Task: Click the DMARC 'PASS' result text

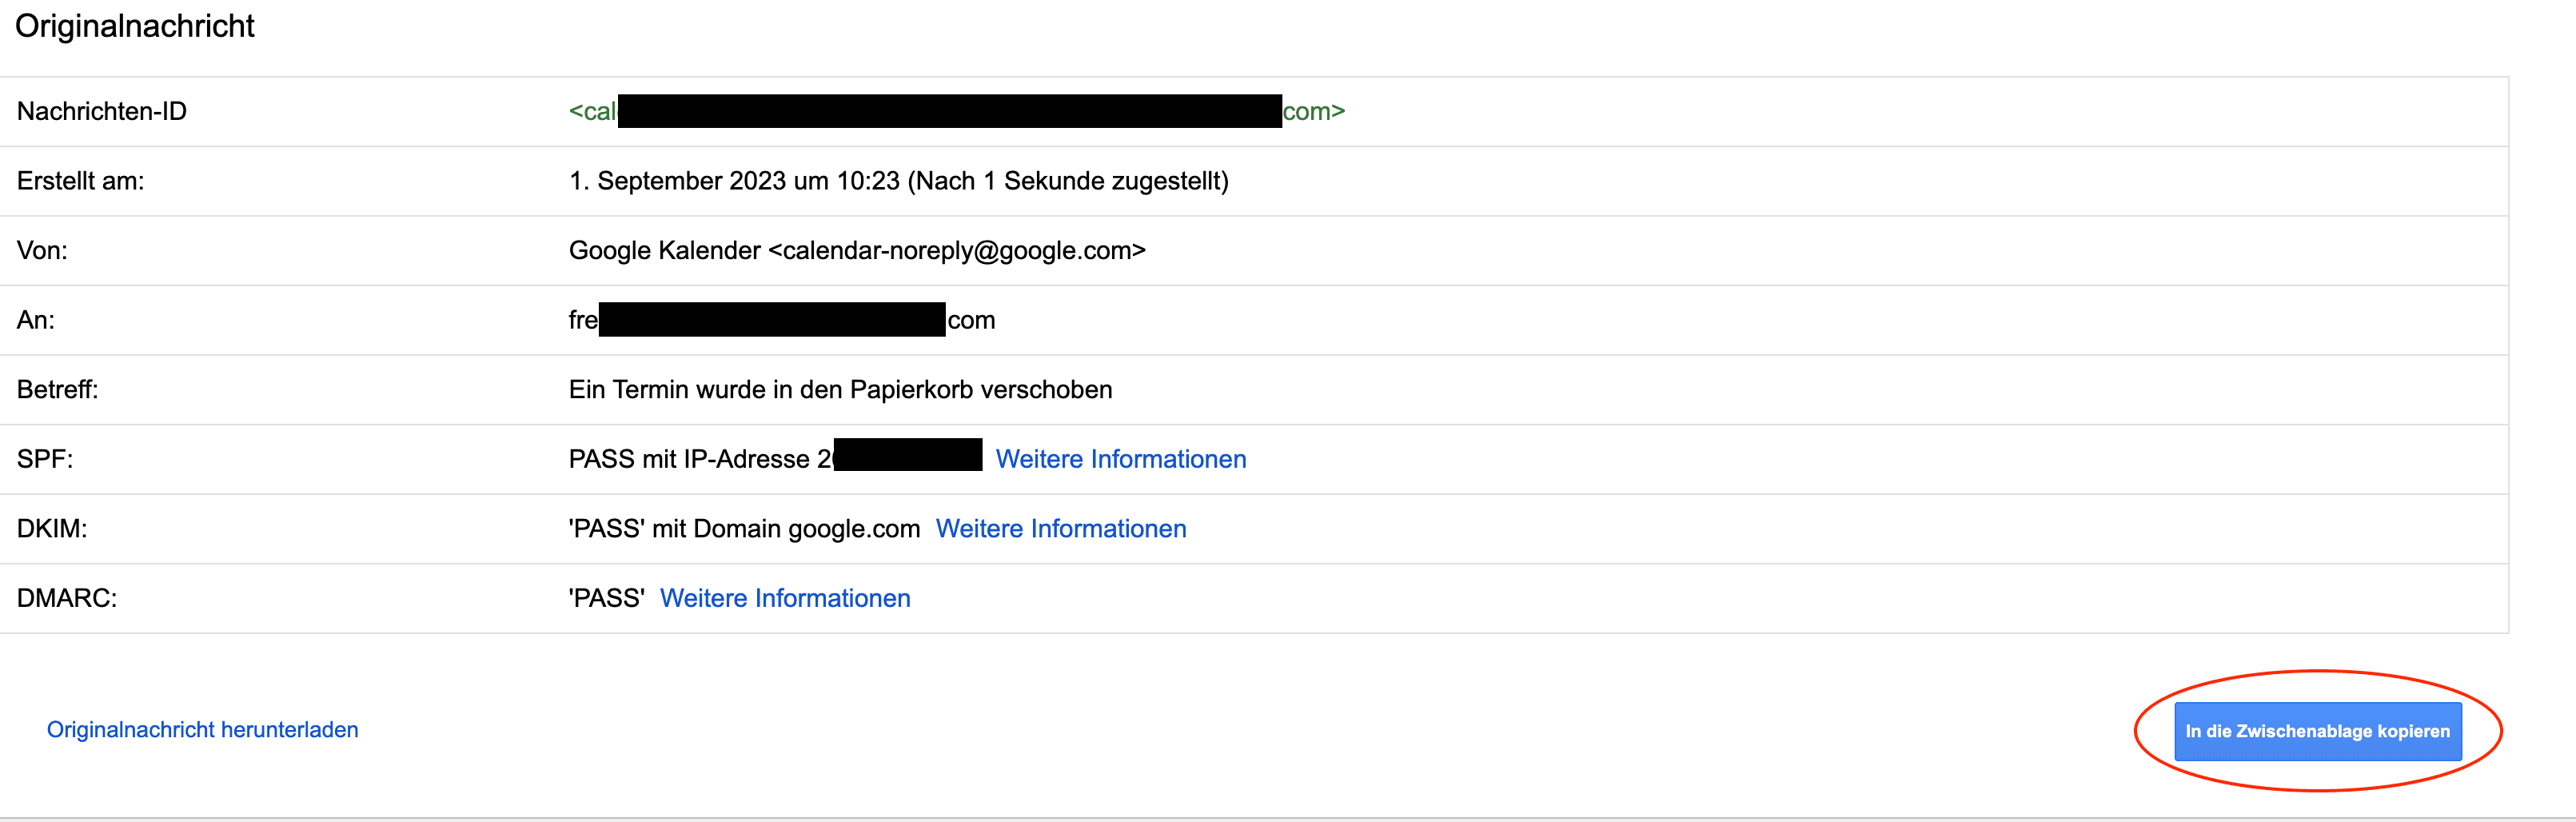Action: [x=606, y=598]
